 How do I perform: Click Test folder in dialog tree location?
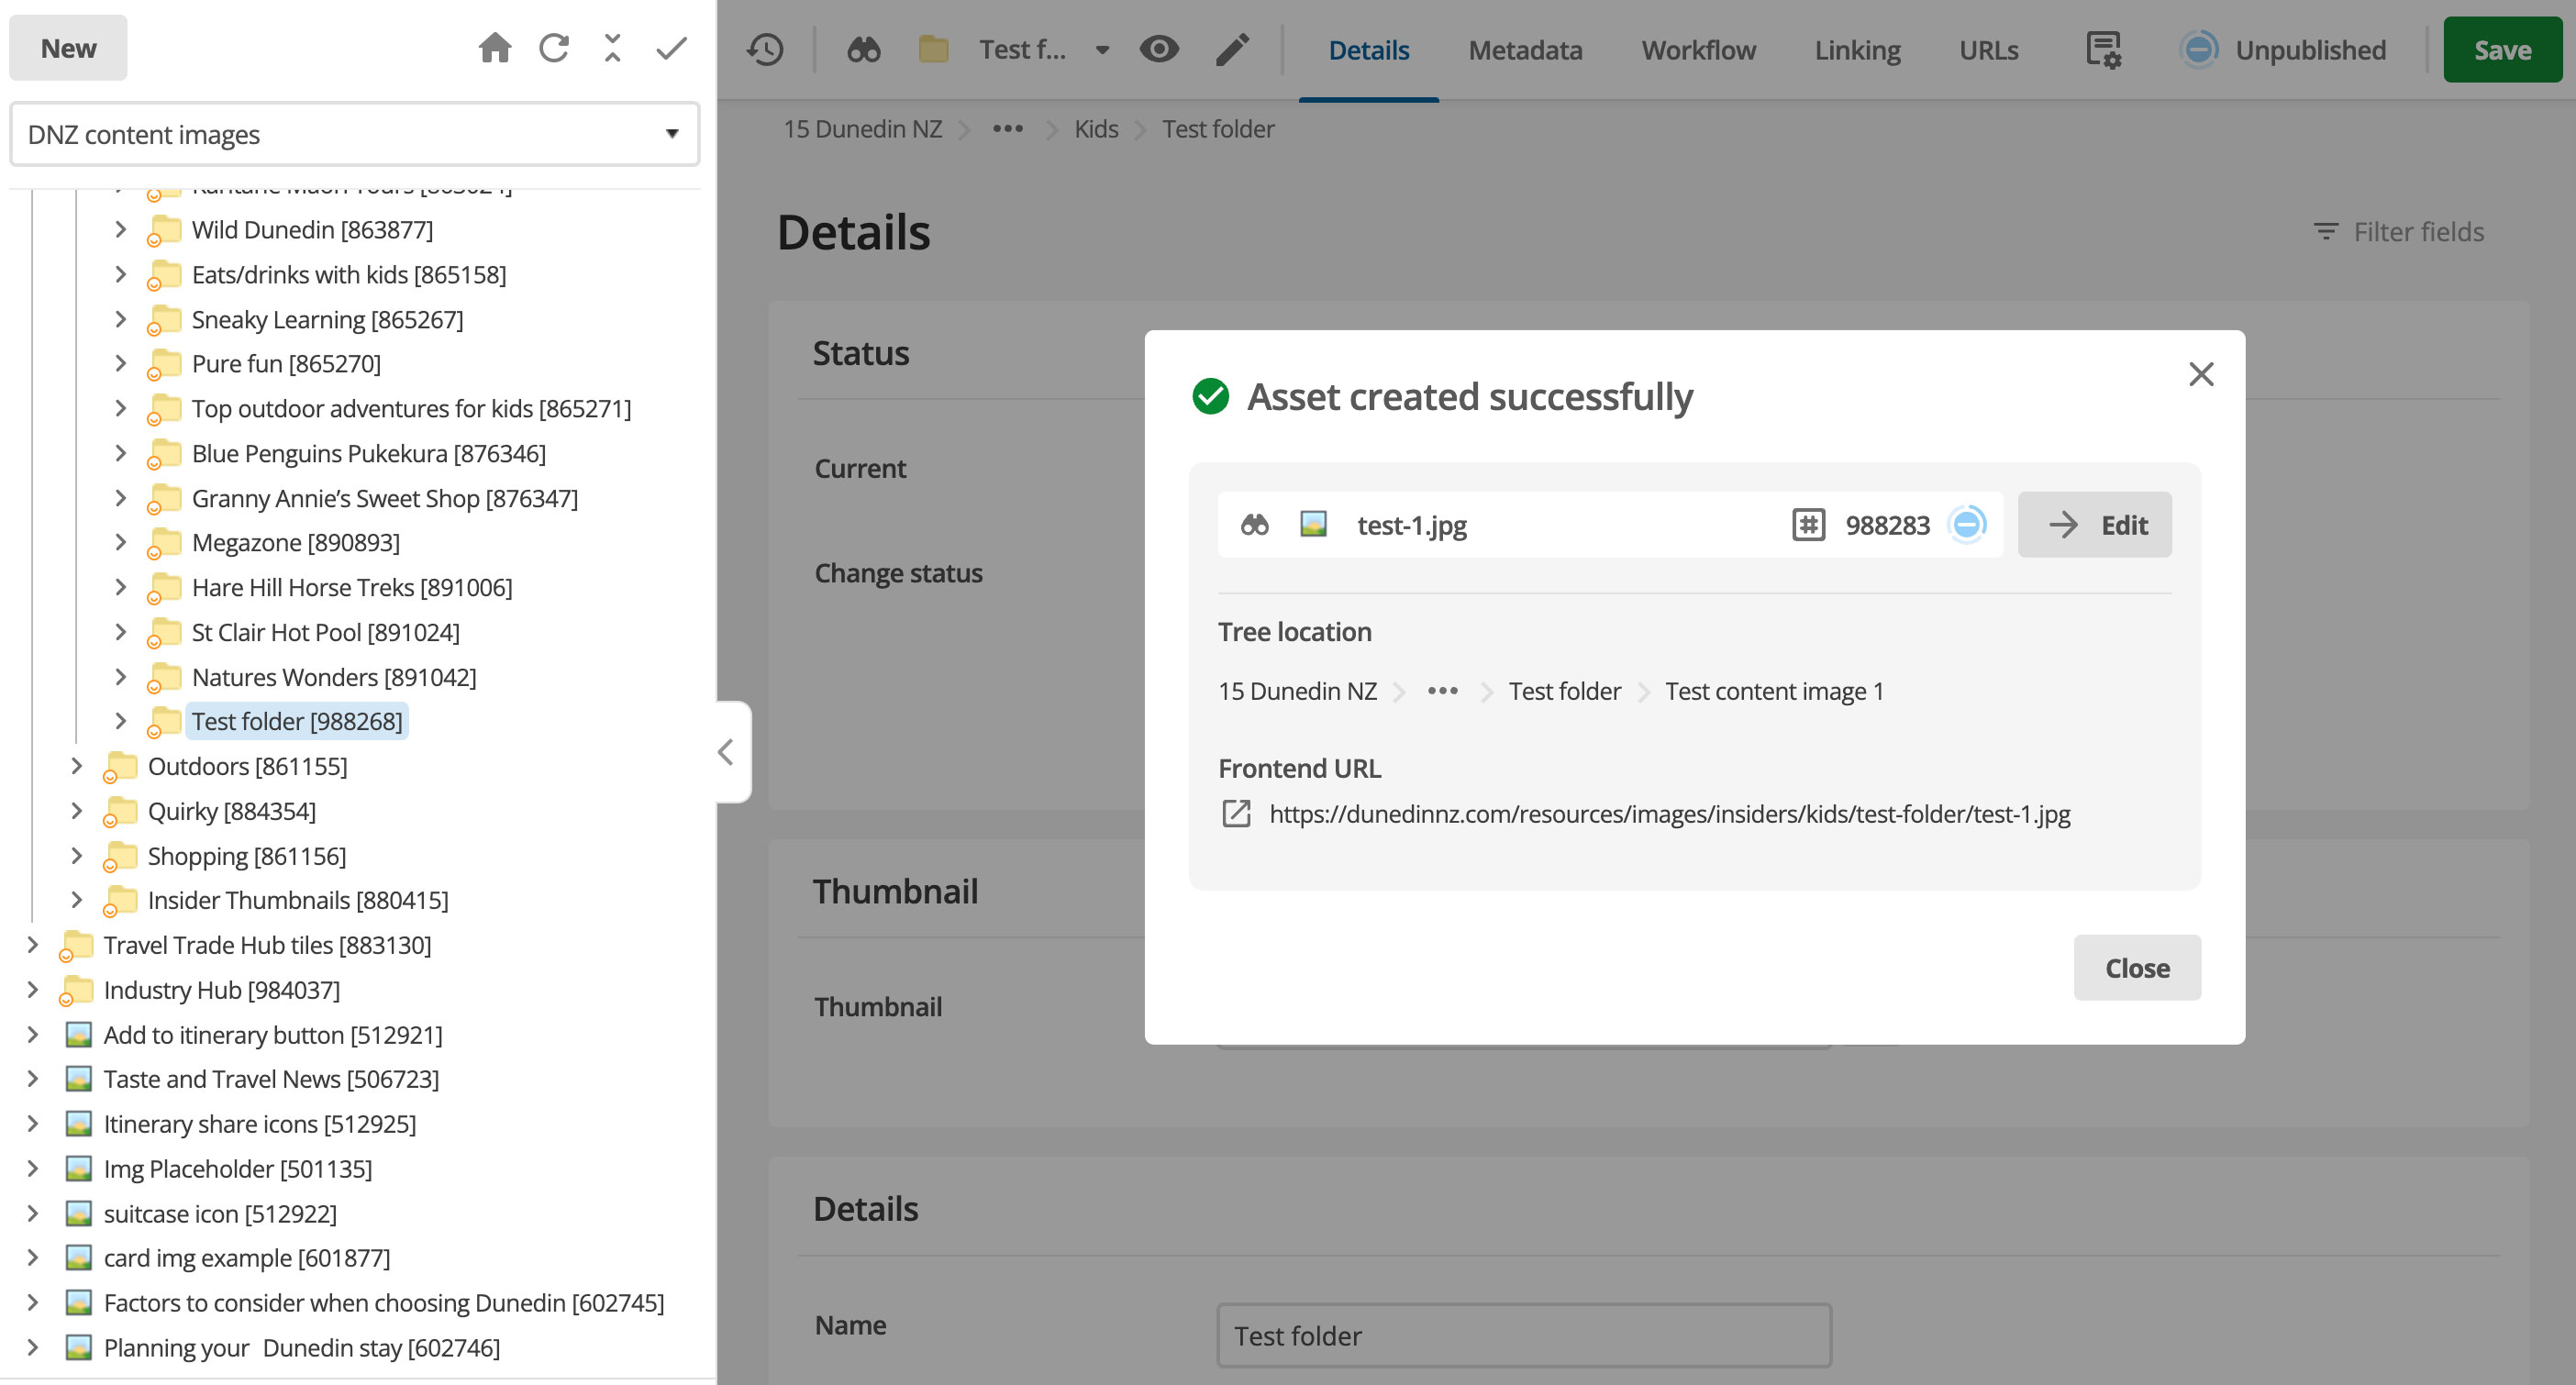tap(1564, 691)
